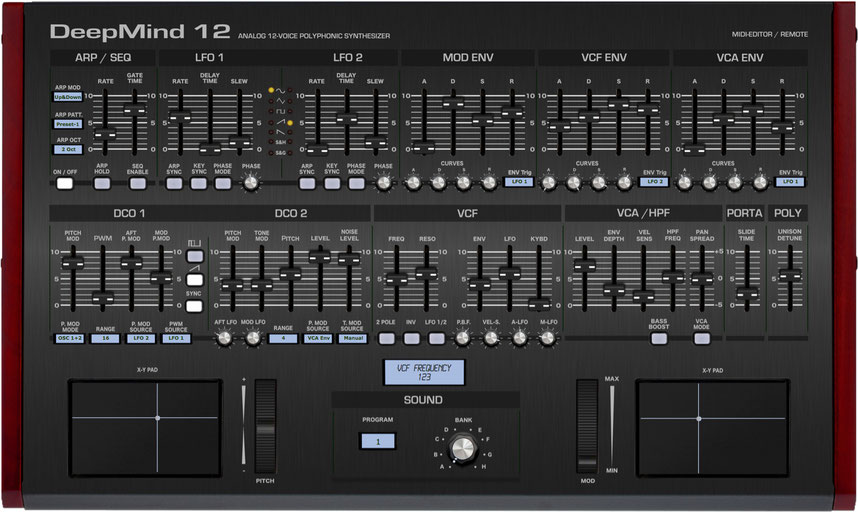The height and width of the screenshot is (512, 858).
Task: Click the VCF P.B.F. knob
Action: click(x=462, y=339)
